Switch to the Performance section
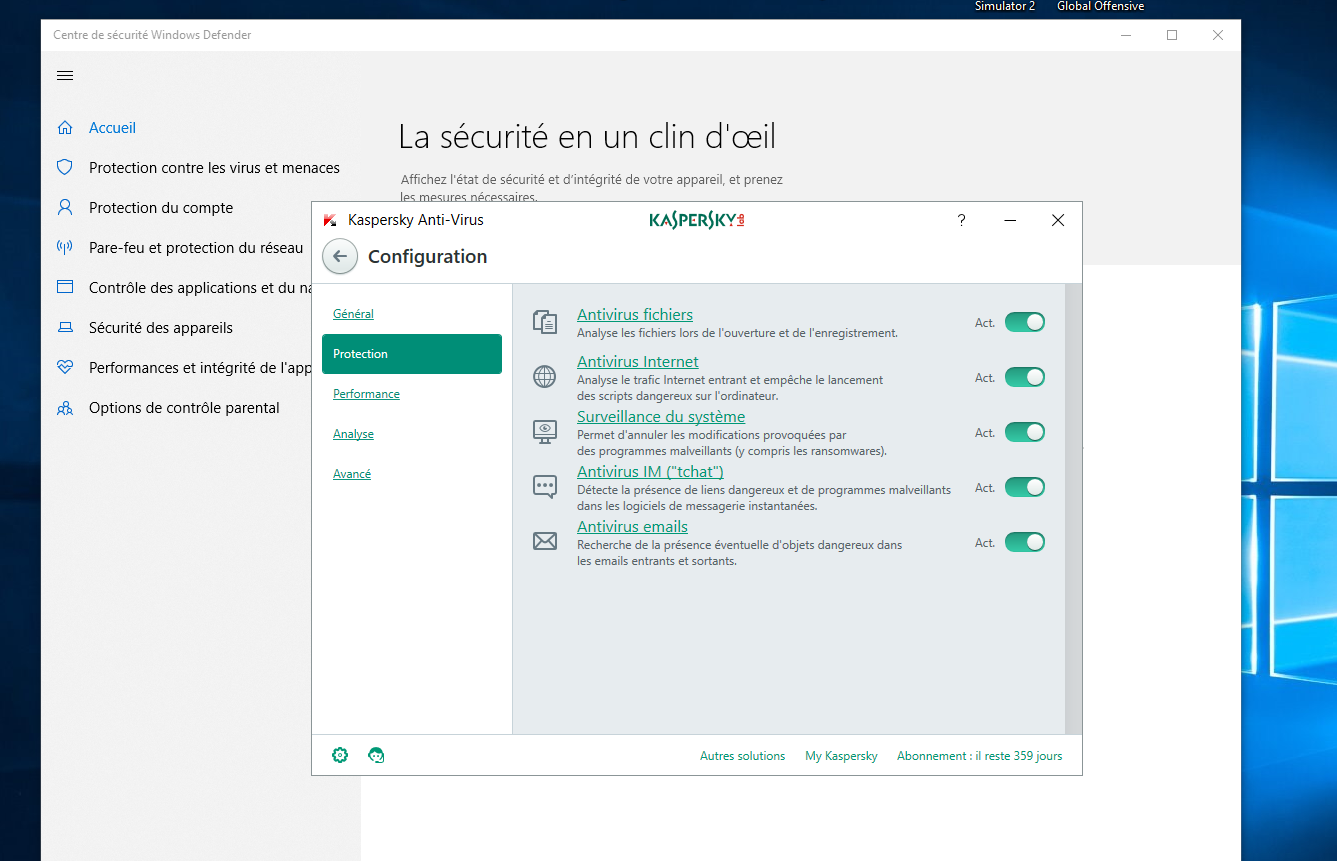Viewport: 1337px width, 861px height. (x=366, y=394)
